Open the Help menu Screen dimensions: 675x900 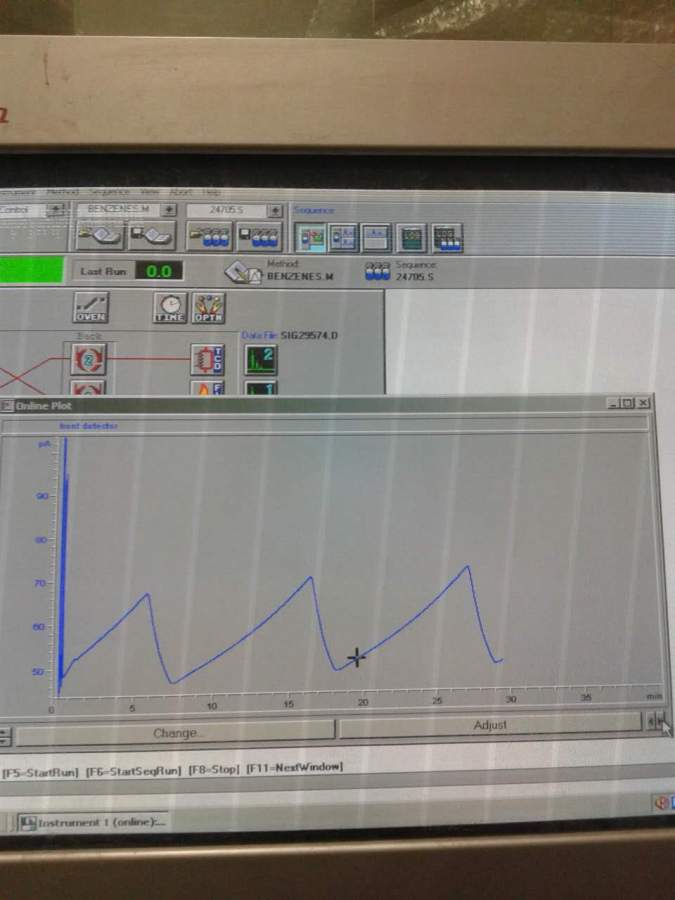(211, 192)
